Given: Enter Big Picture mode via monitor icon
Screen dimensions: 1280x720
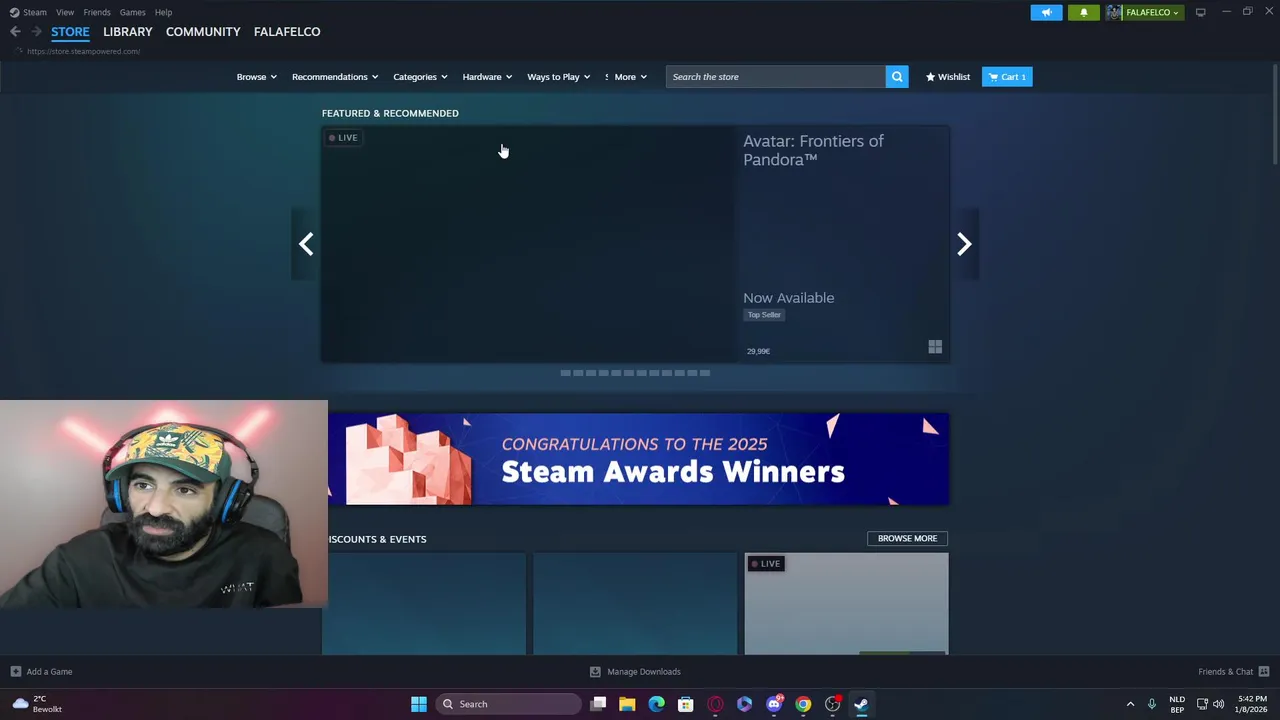Looking at the screenshot, I should 1200,12.
